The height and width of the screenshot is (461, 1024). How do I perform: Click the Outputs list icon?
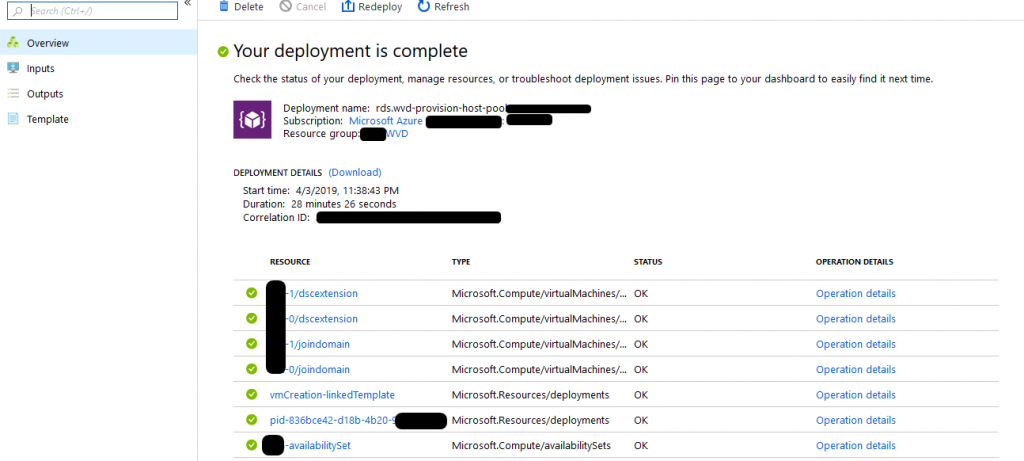[12, 94]
